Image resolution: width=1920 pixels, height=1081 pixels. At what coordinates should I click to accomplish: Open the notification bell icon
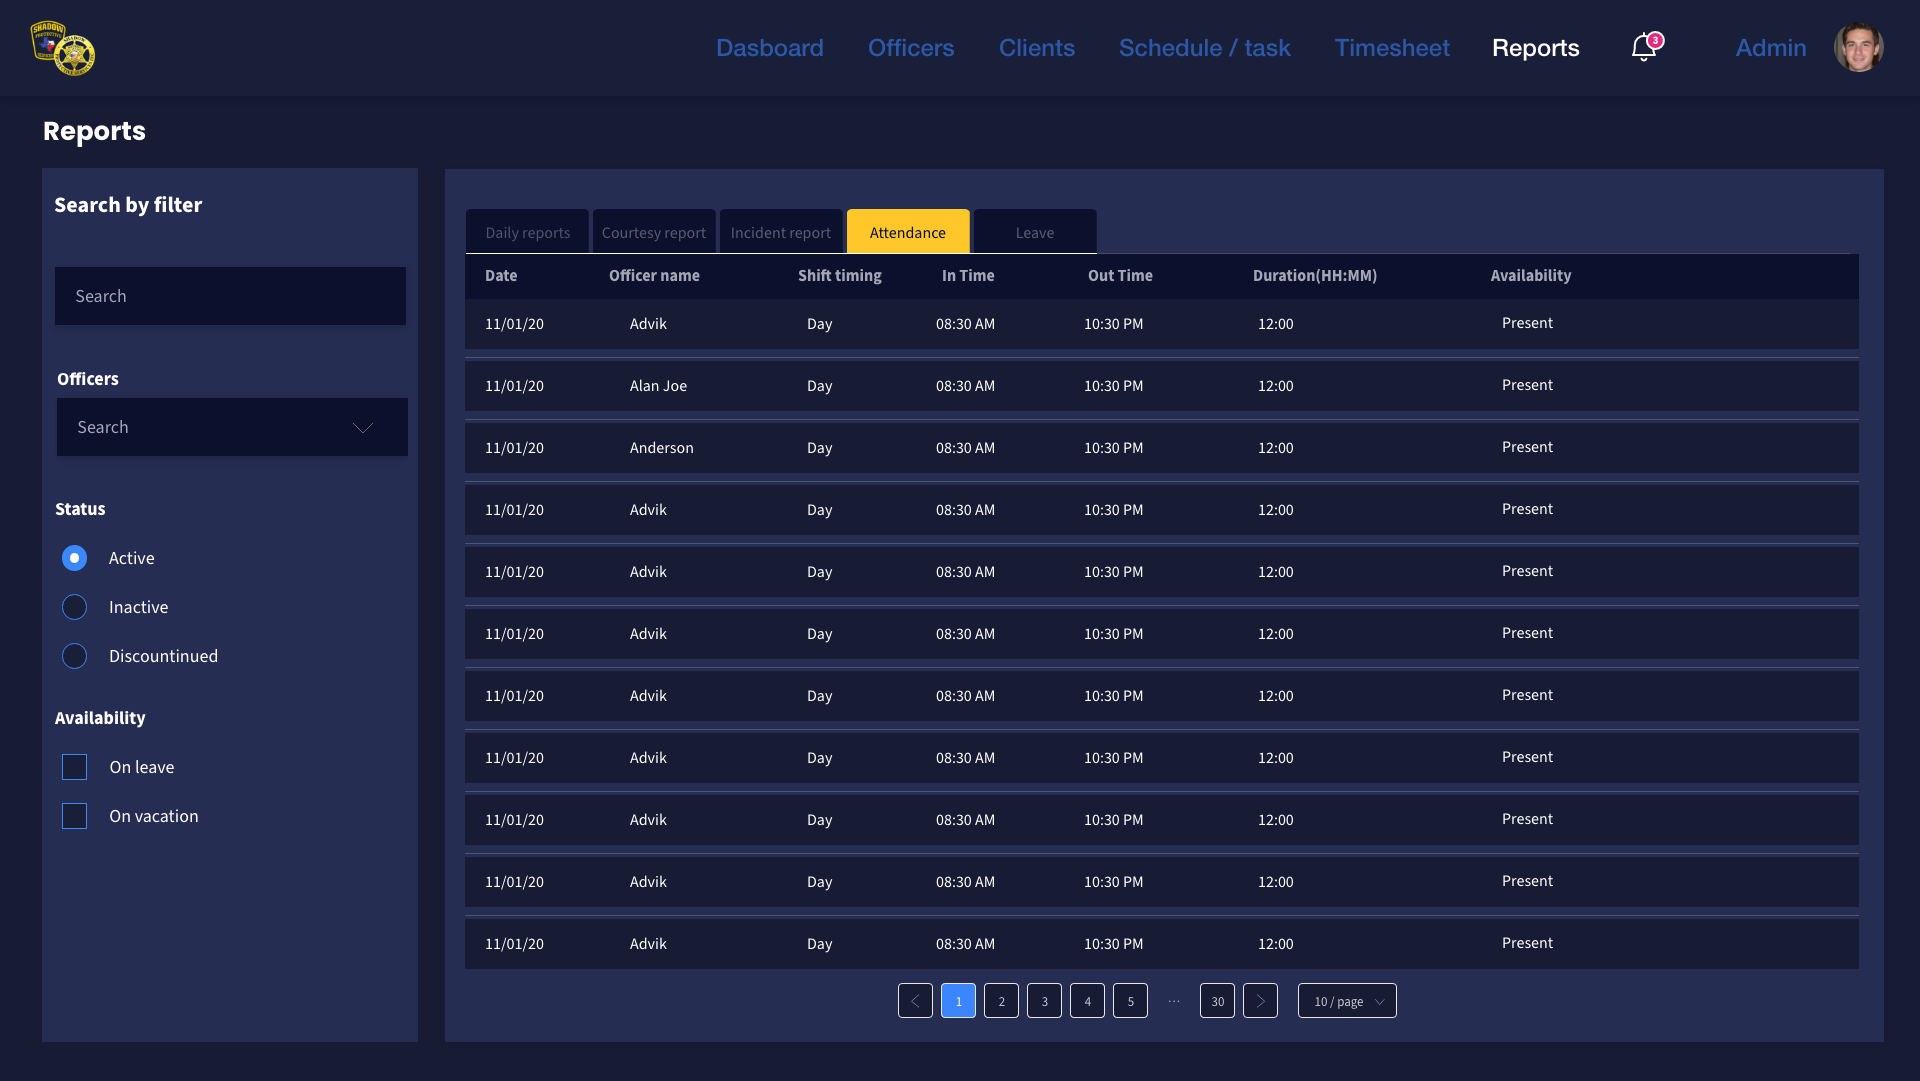[x=1643, y=47]
